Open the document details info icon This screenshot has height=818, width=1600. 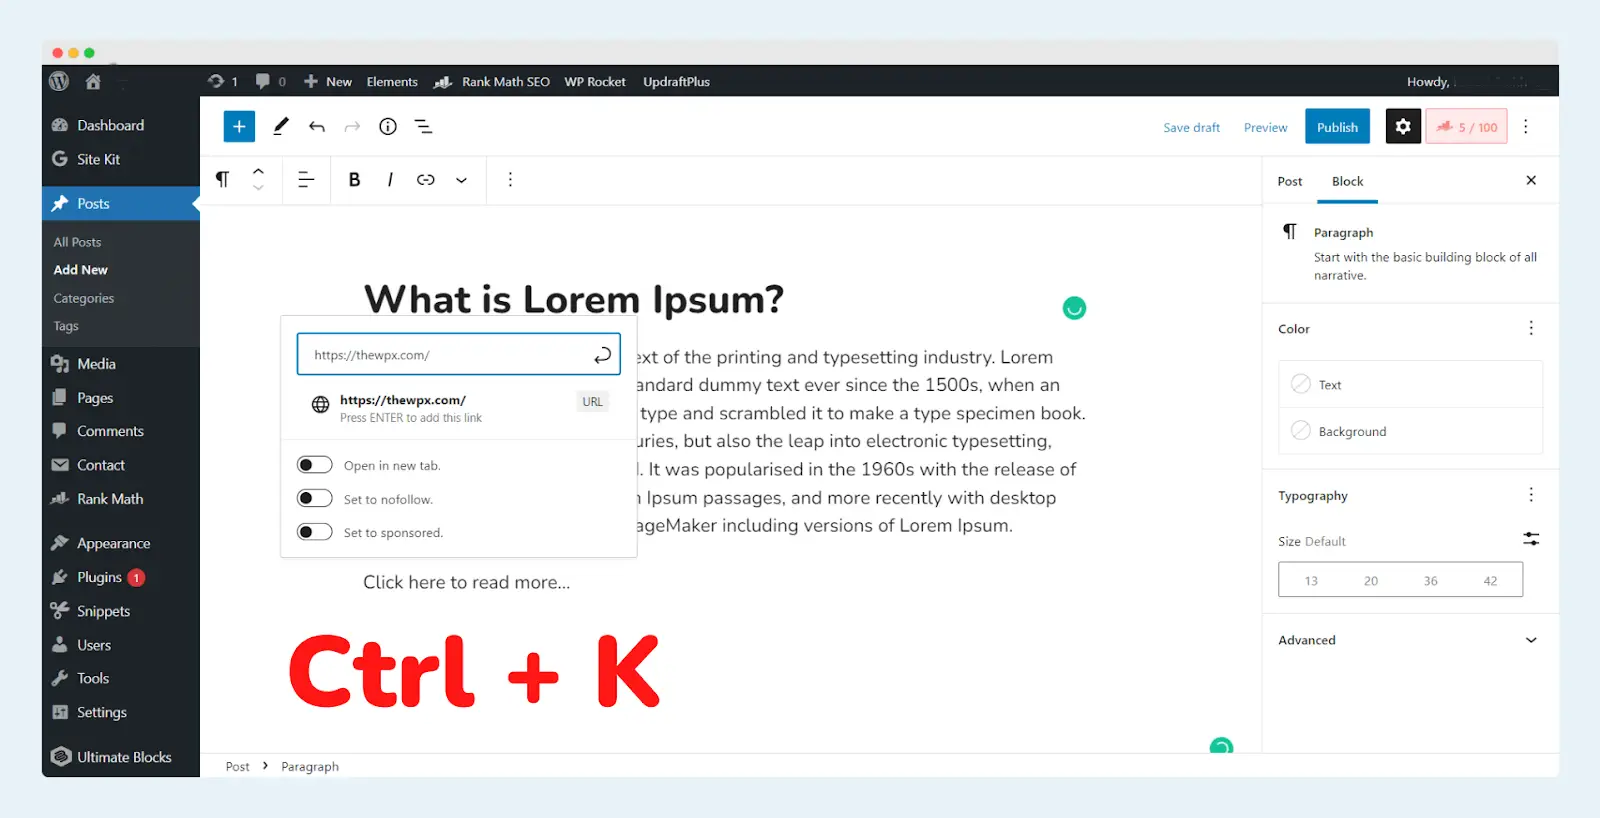(x=388, y=126)
